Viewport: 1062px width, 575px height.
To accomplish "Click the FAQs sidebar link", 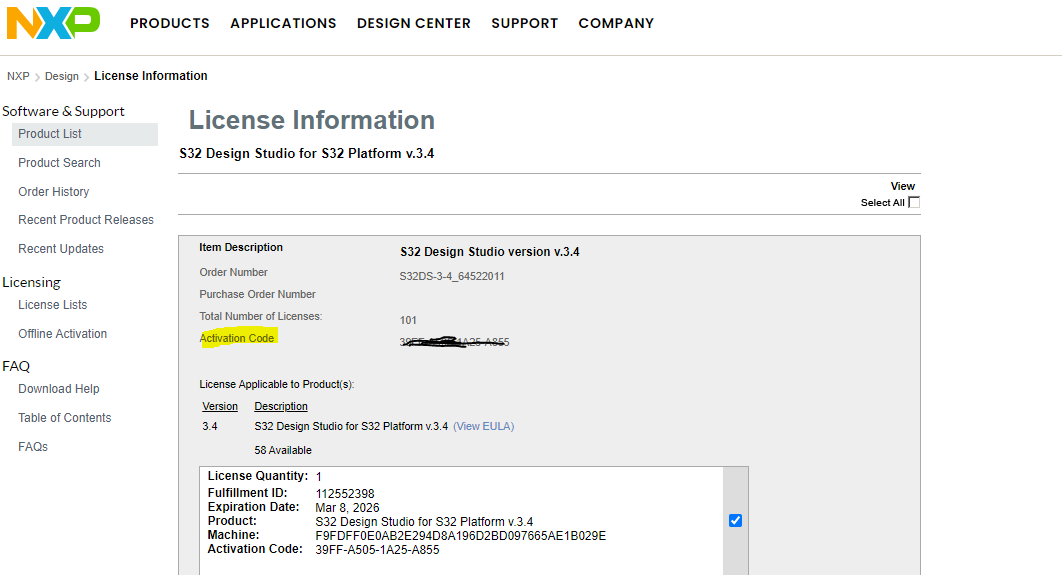I will click(x=33, y=447).
